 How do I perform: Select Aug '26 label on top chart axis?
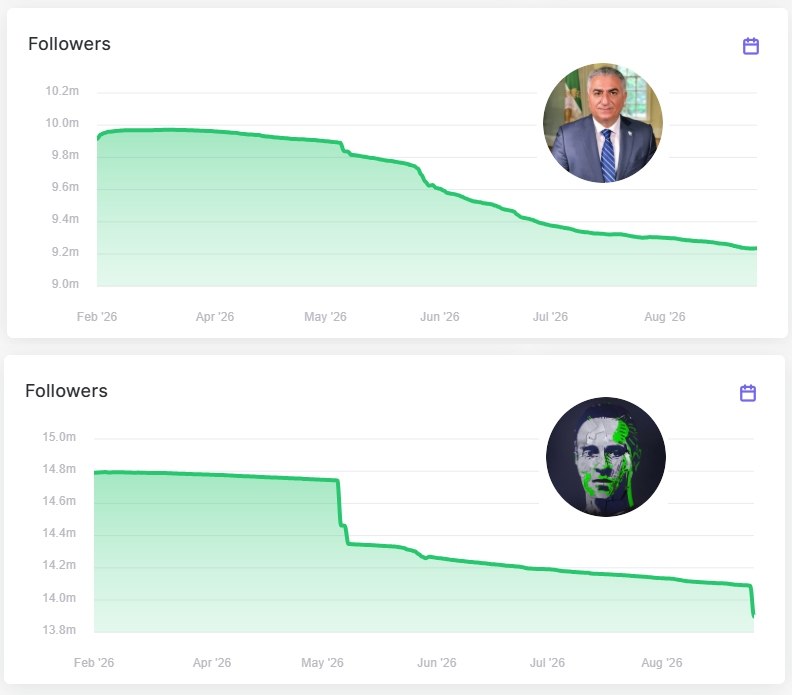pyautogui.click(x=665, y=317)
